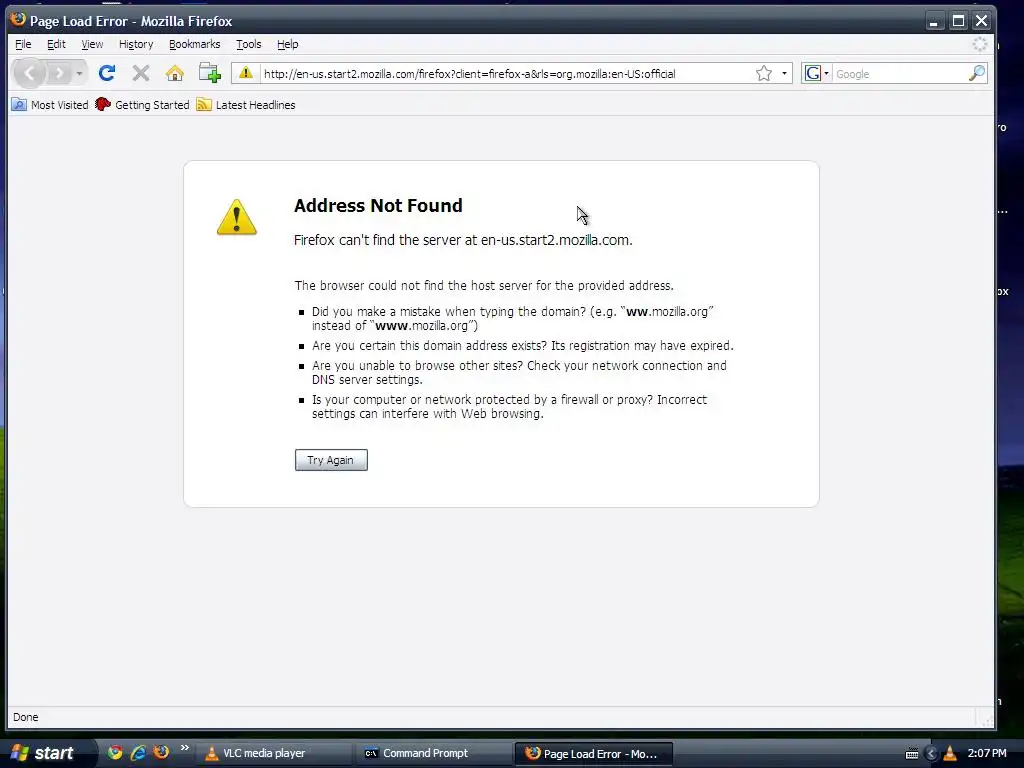Switch to VLC media player taskbar button
Screen dimensions: 1024x768
pyautogui.click(x=274, y=754)
